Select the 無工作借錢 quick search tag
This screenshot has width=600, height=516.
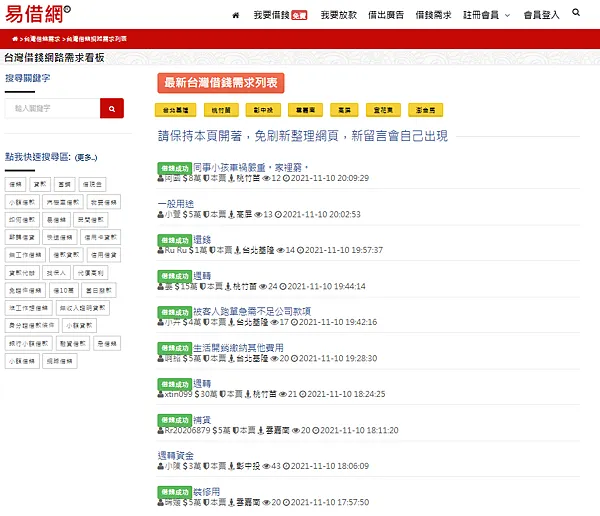tap(25, 255)
